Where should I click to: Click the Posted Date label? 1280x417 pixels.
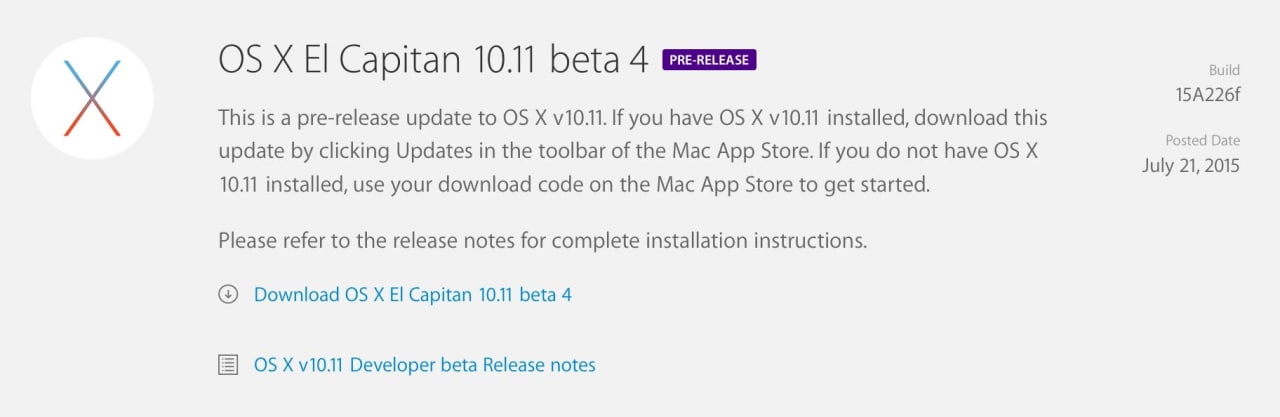coord(1202,141)
